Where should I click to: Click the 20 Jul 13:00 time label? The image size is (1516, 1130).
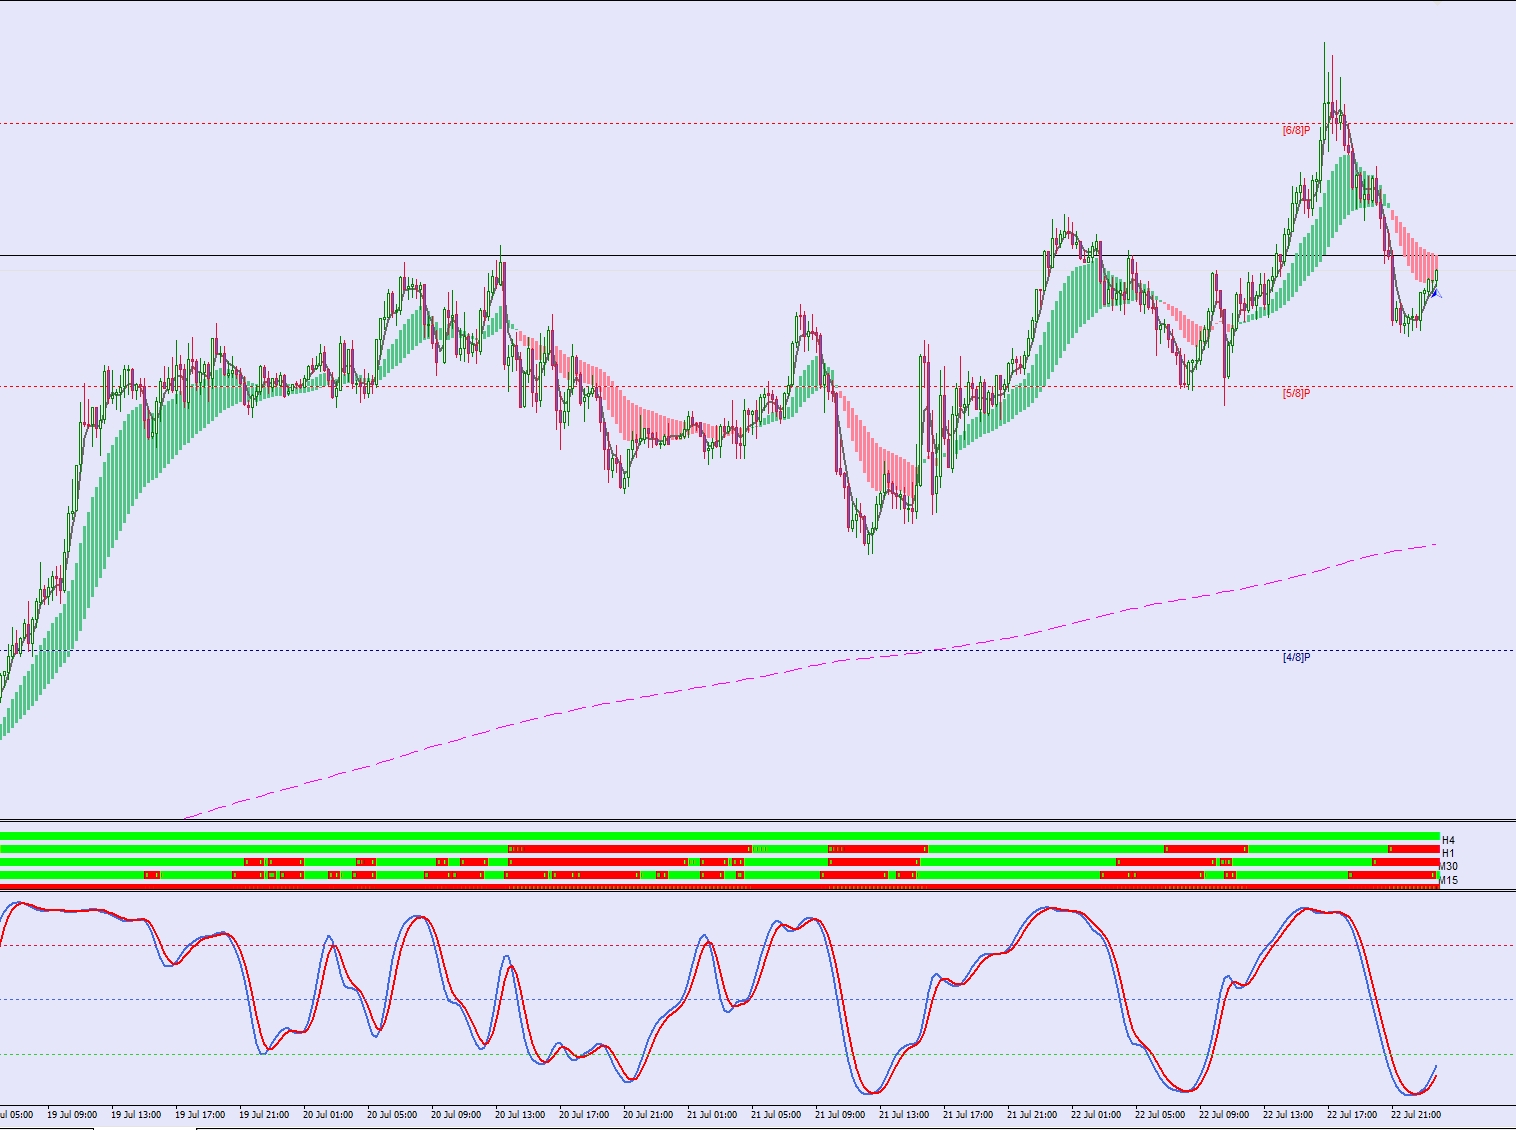click(x=520, y=1114)
